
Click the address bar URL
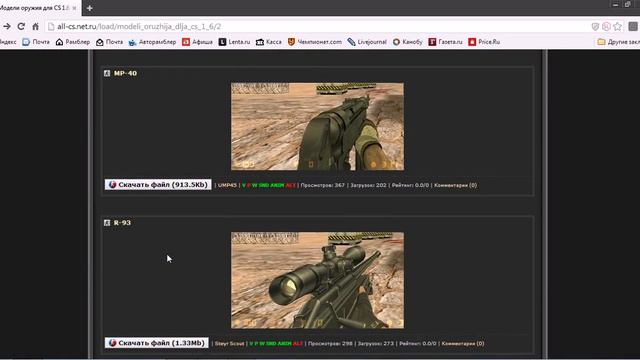139,27
